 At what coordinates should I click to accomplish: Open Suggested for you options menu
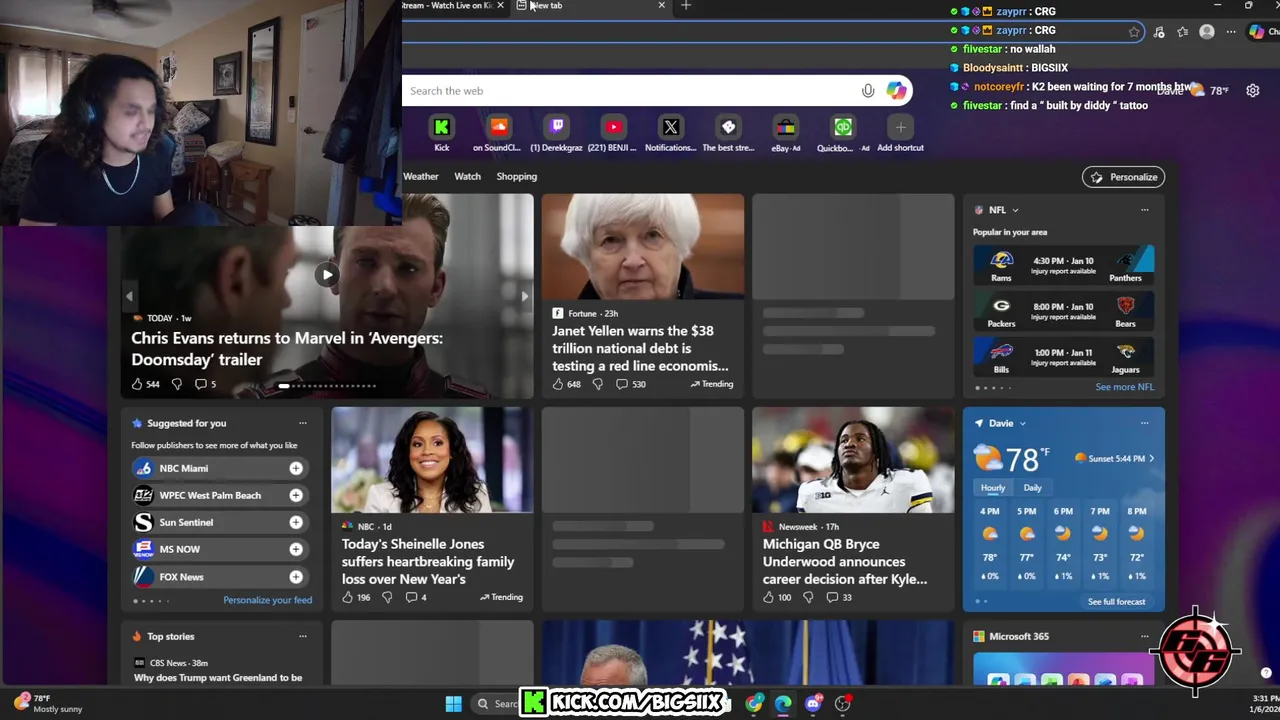302,423
